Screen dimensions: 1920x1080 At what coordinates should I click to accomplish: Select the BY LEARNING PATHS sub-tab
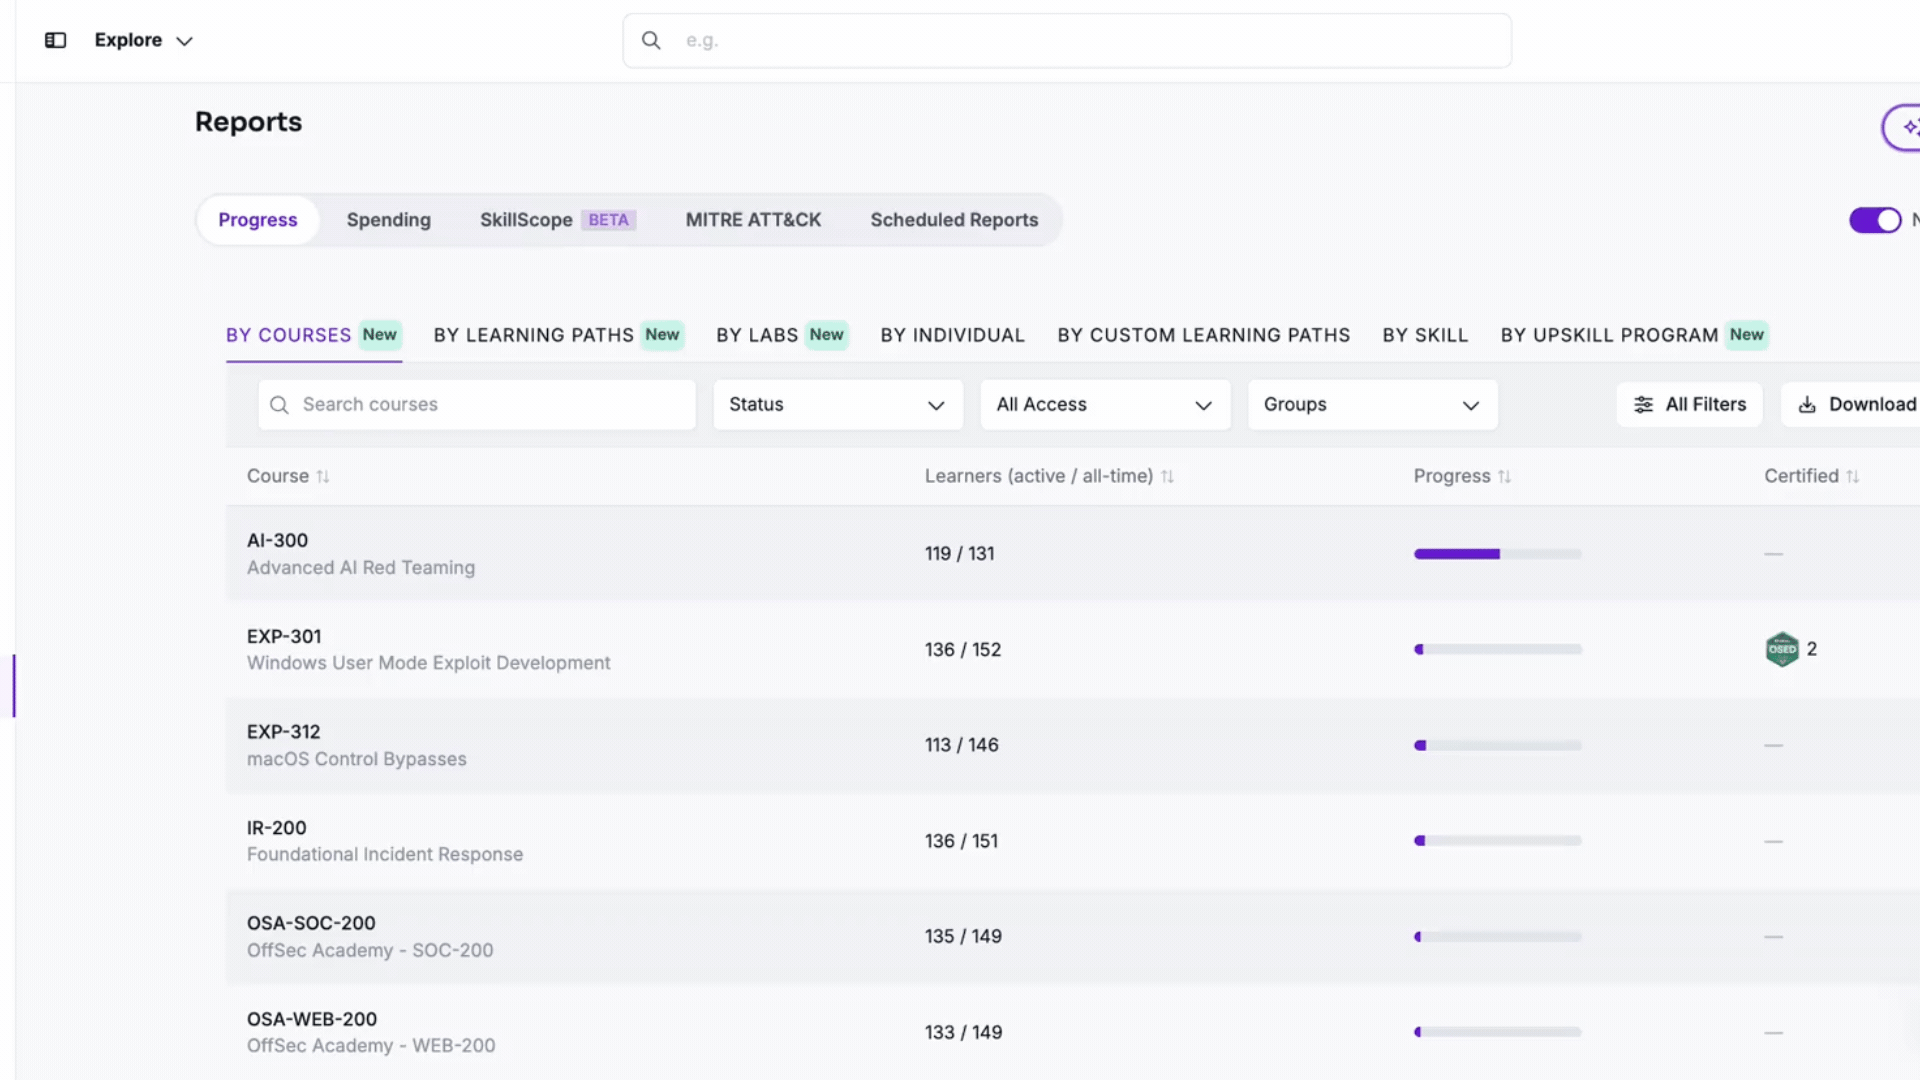point(558,335)
